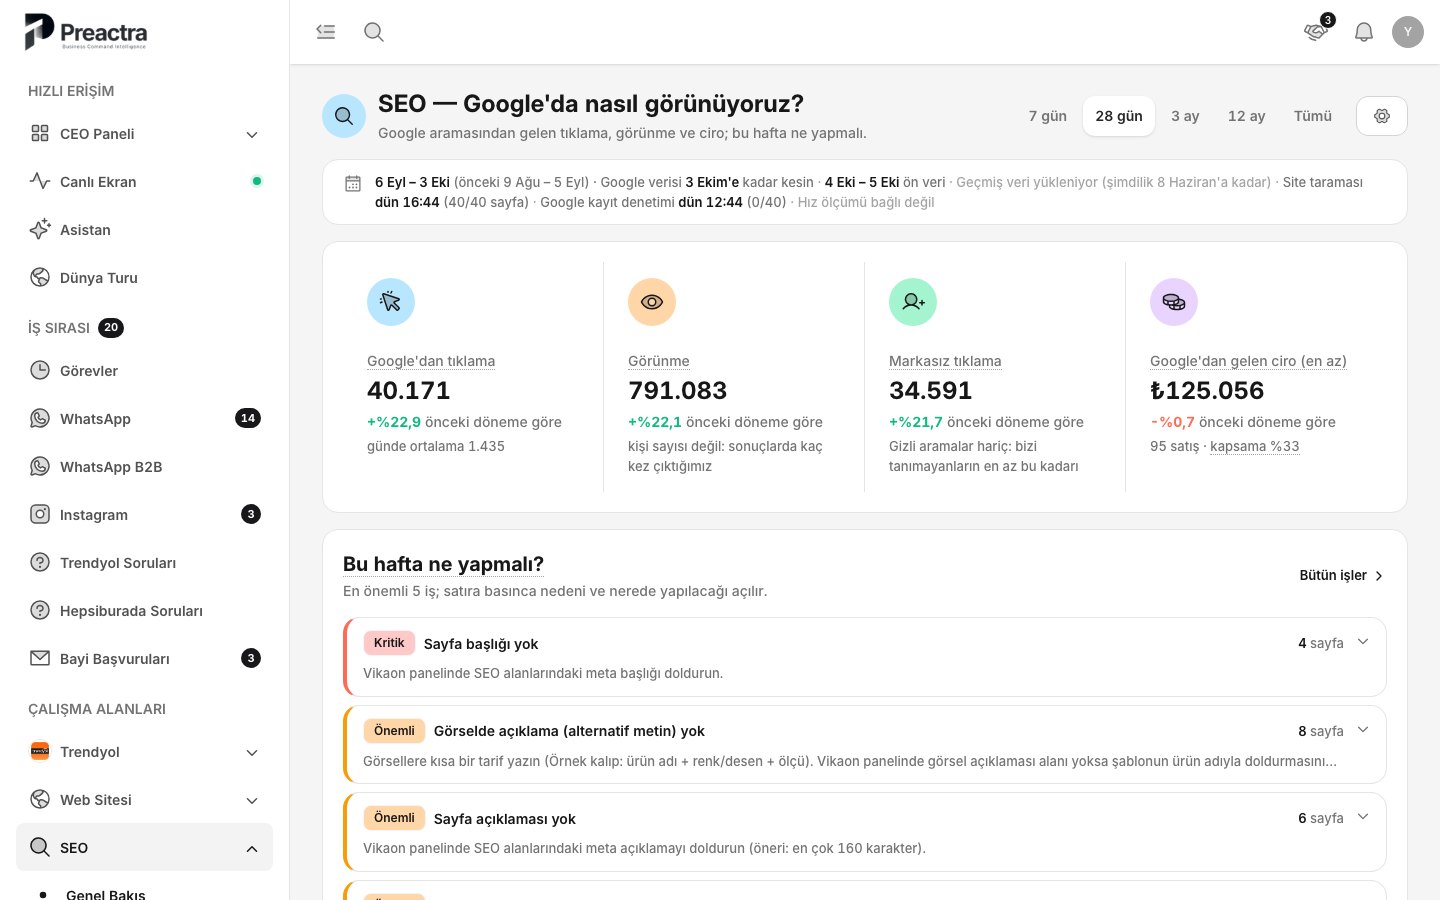
Task: Click the Kritik badge
Action: pyautogui.click(x=389, y=643)
